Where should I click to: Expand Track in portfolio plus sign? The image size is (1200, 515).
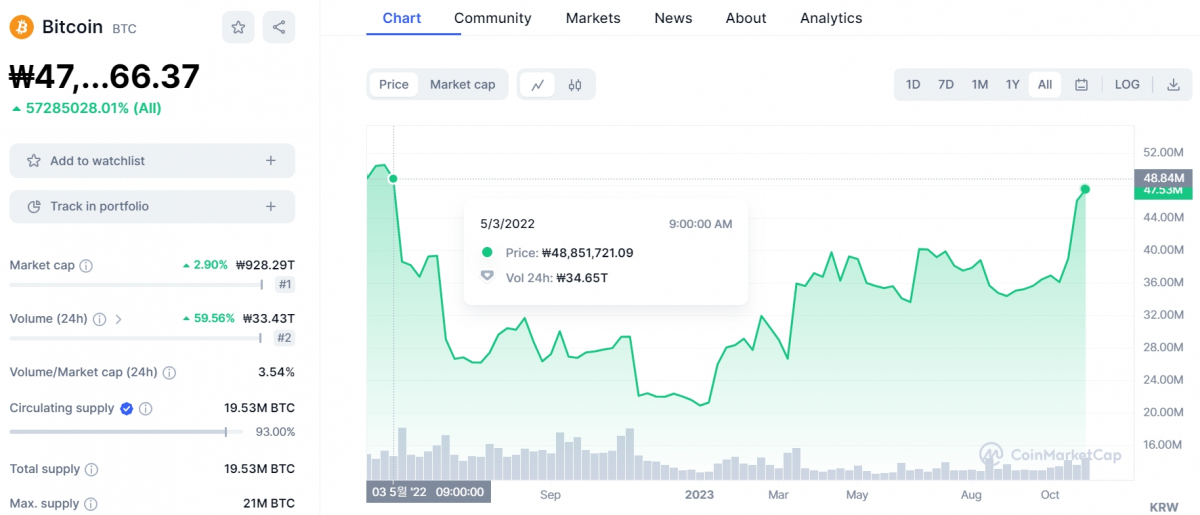(271, 207)
